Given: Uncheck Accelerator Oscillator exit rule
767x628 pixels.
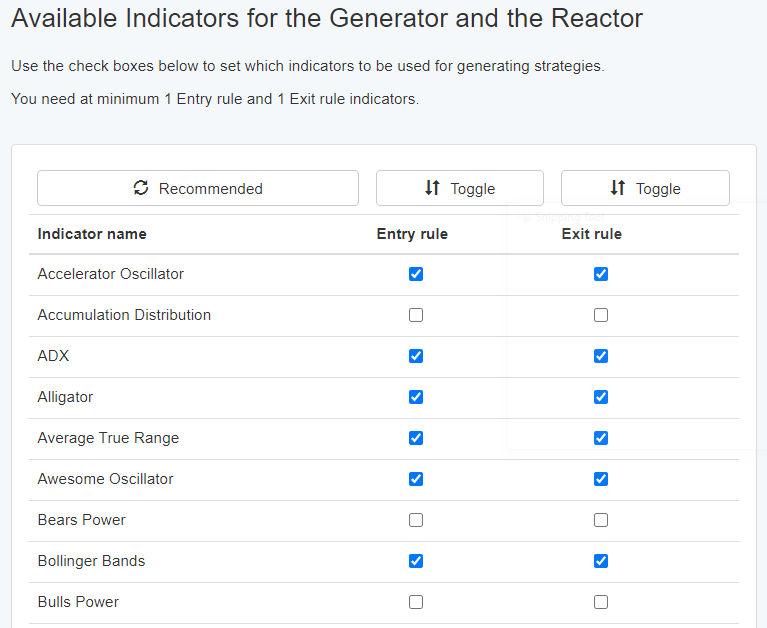Looking at the screenshot, I should (x=601, y=274).
